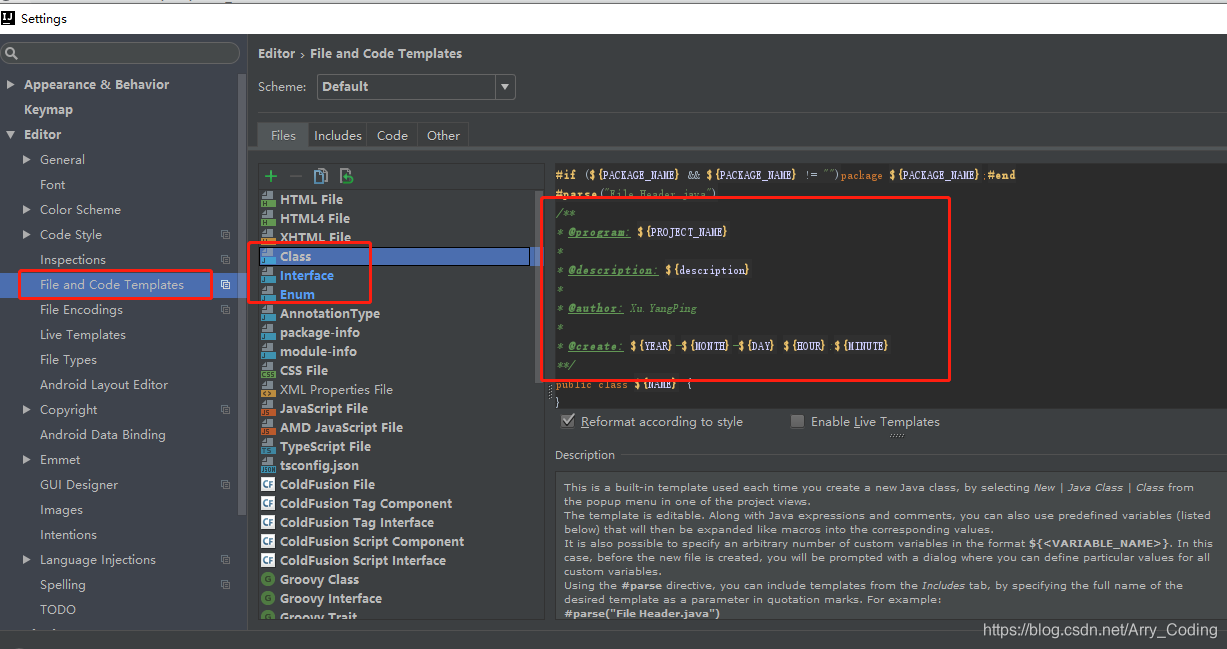Open the Live Templates settings page
Viewport: 1227px width, 649px height.
pyautogui.click(x=83, y=335)
